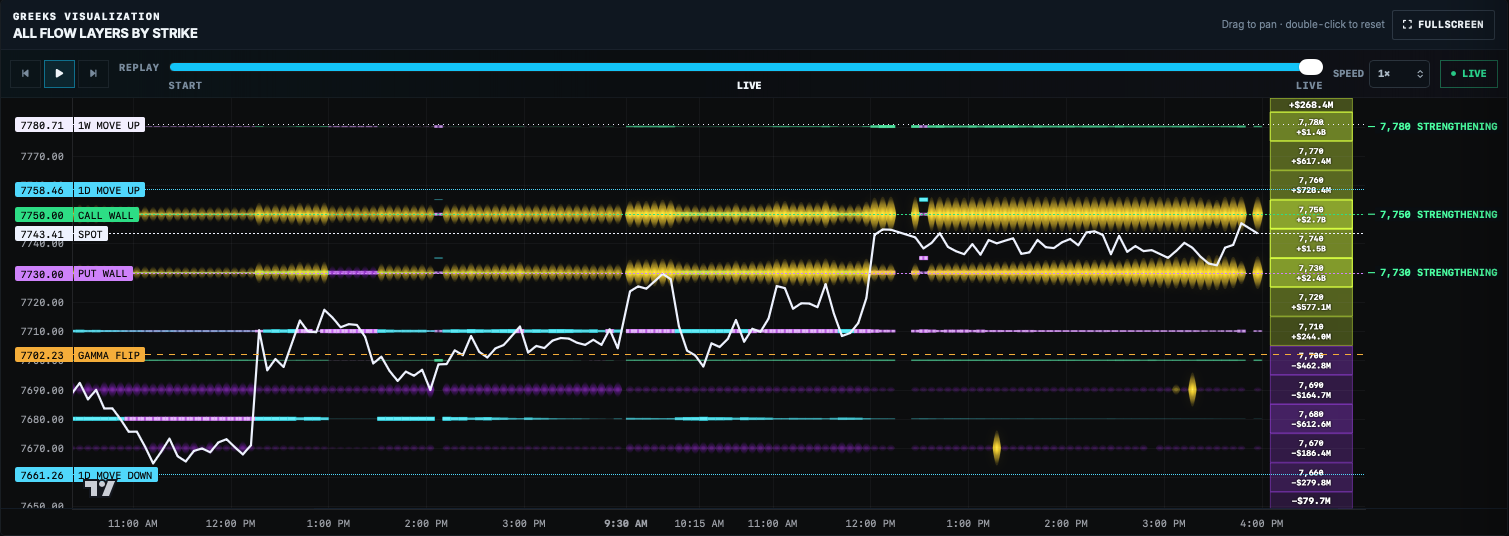This screenshot has height=536, width=1509.
Task: Click the 7,710 +$244.0M strike cell
Action: coord(1311,331)
